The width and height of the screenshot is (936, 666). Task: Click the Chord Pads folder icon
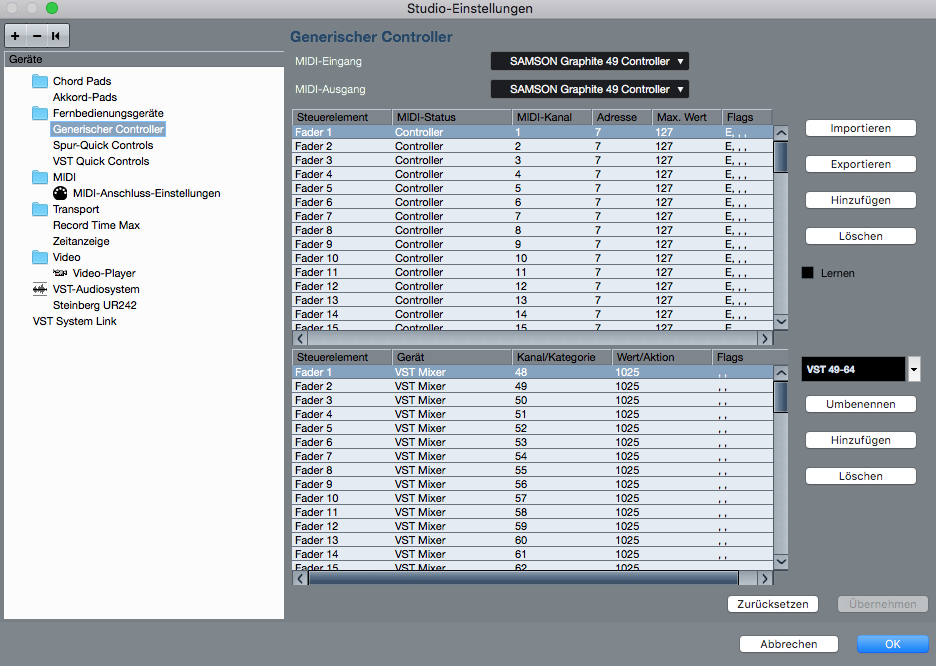(40, 81)
